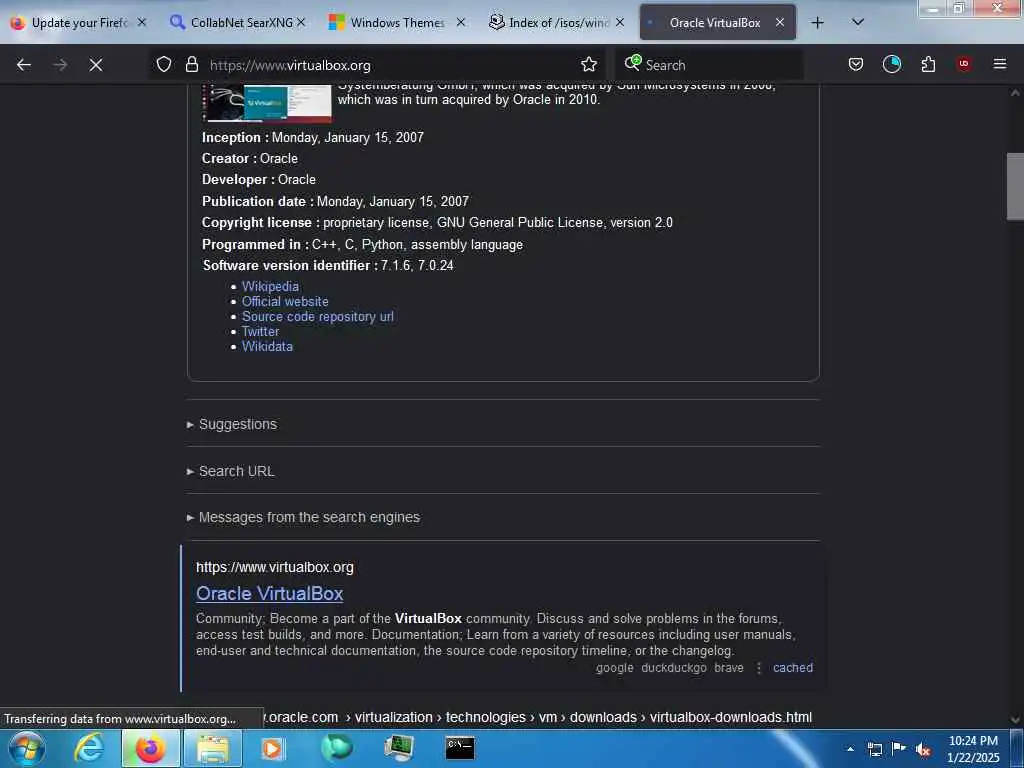Click the 'google' engine label
Viewport: 1024px width, 768px height.
pos(615,667)
